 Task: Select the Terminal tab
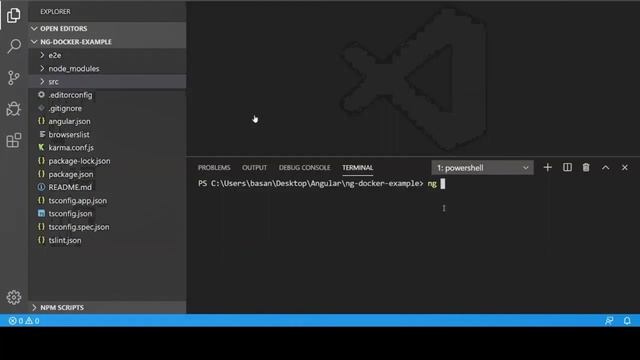[358, 168]
